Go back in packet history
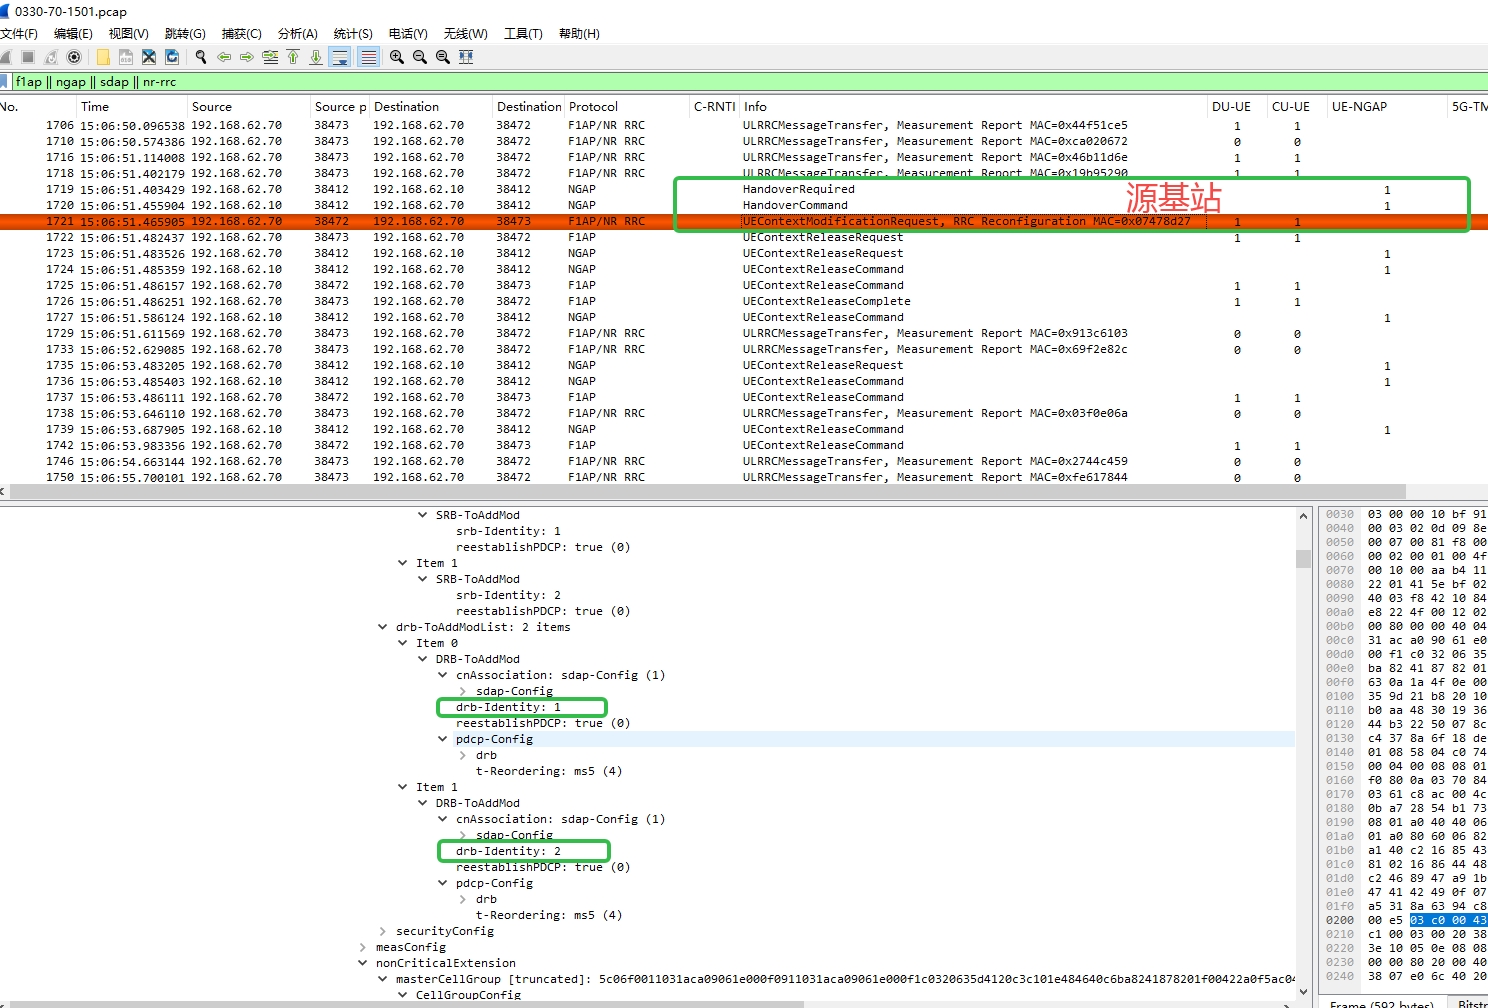This screenshot has width=1488, height=1008. 224,57
